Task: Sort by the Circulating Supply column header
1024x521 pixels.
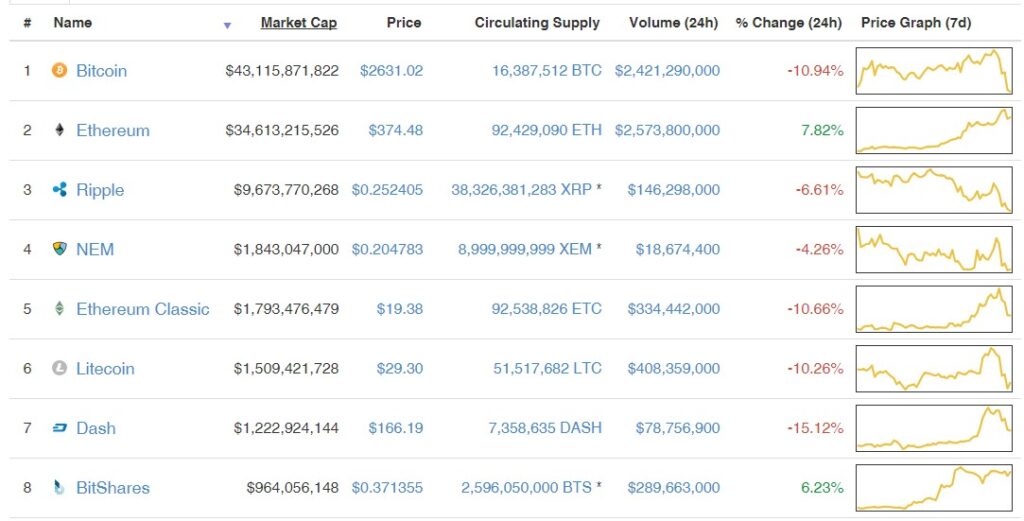Action: [537, 22]
